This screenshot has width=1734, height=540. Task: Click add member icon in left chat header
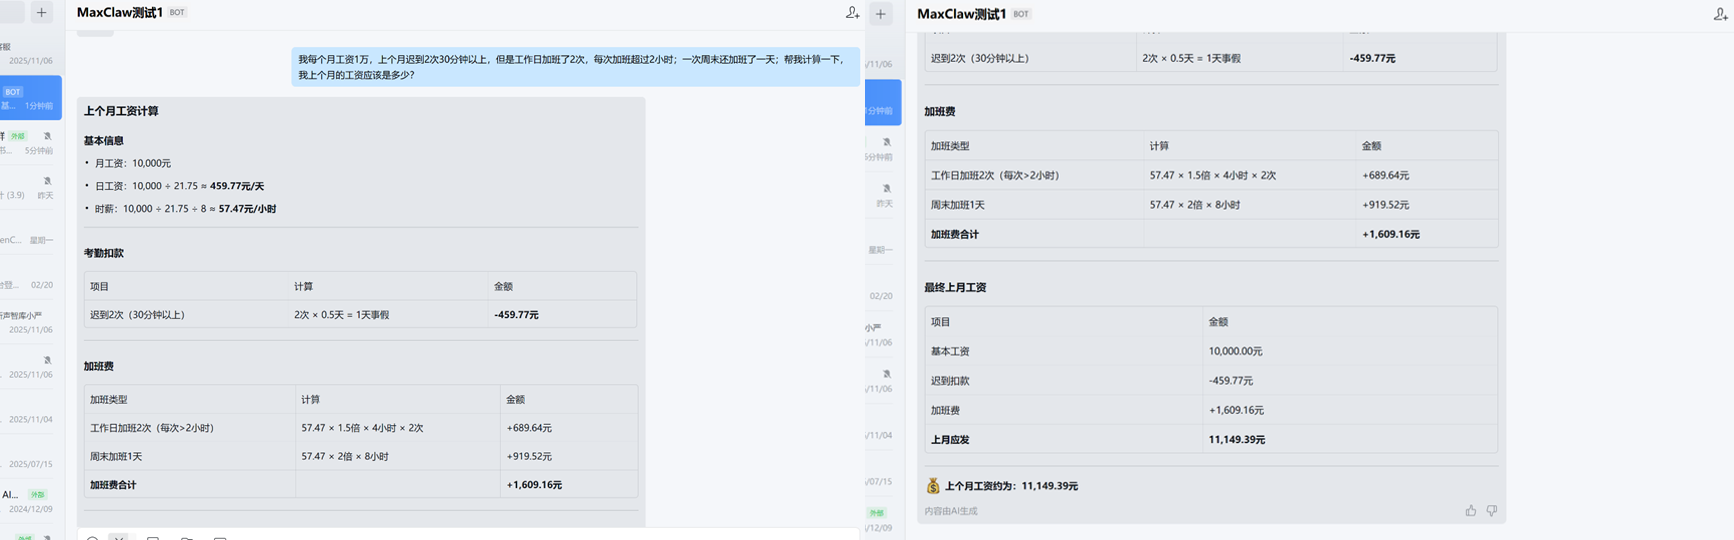pyautogui.click(x=852, y=13)
